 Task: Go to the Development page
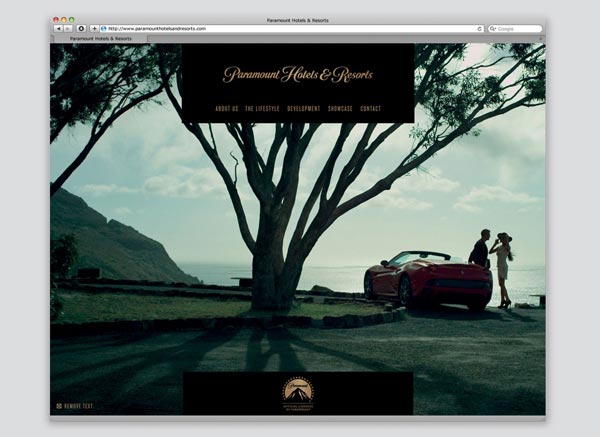(303, 108)
